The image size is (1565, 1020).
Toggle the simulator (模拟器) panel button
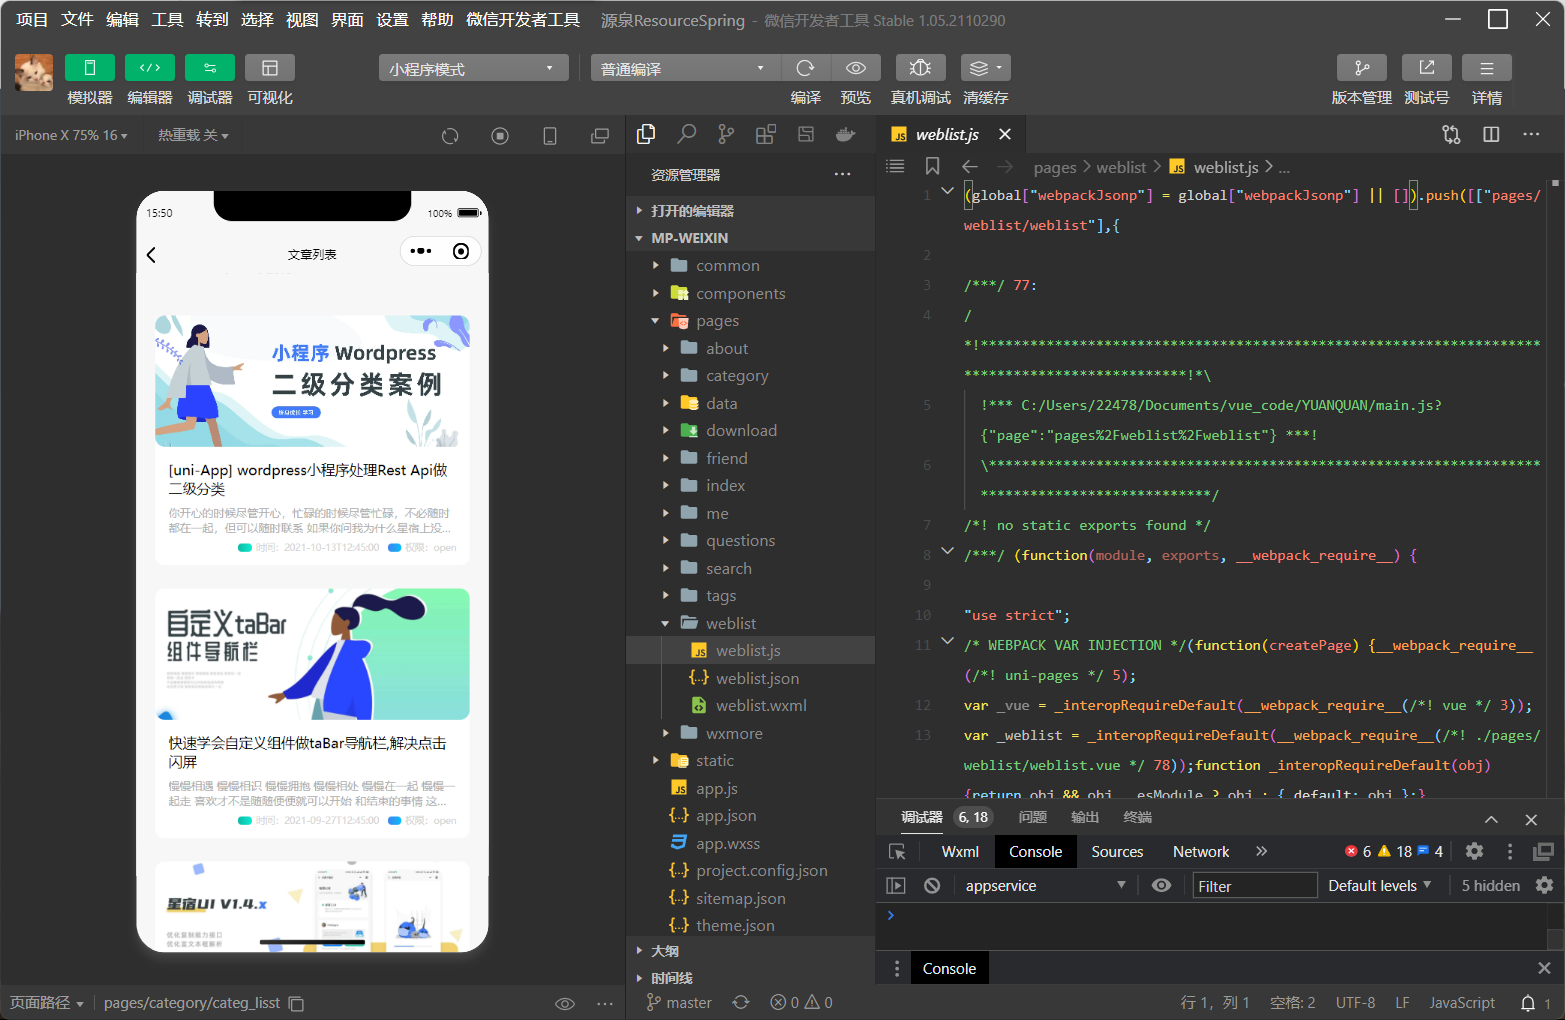pyautogui.click(x=90, y=68)
